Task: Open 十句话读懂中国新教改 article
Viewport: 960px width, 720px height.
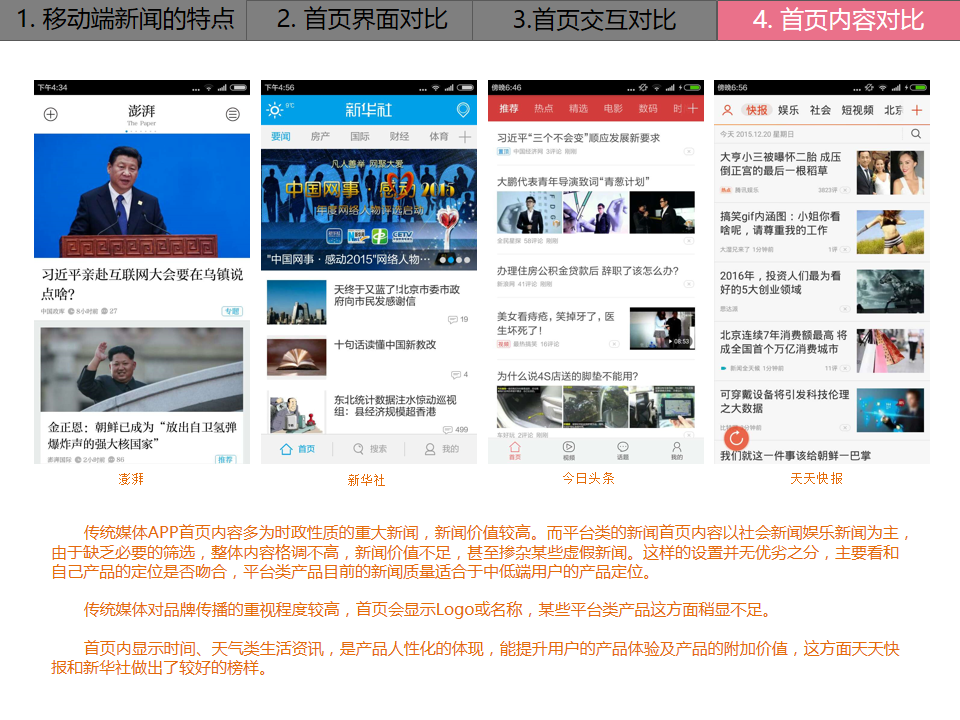Action: pyautogui.click(x=369, y=358)
